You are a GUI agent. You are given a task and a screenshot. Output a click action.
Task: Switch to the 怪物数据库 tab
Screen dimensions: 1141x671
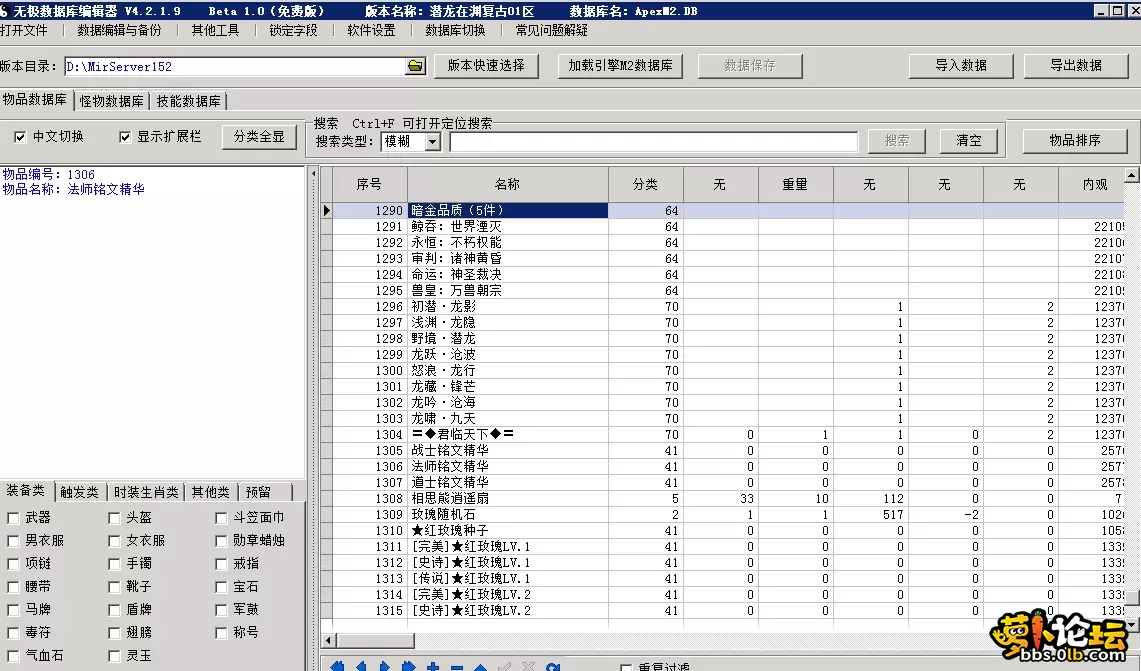point(111,101)
